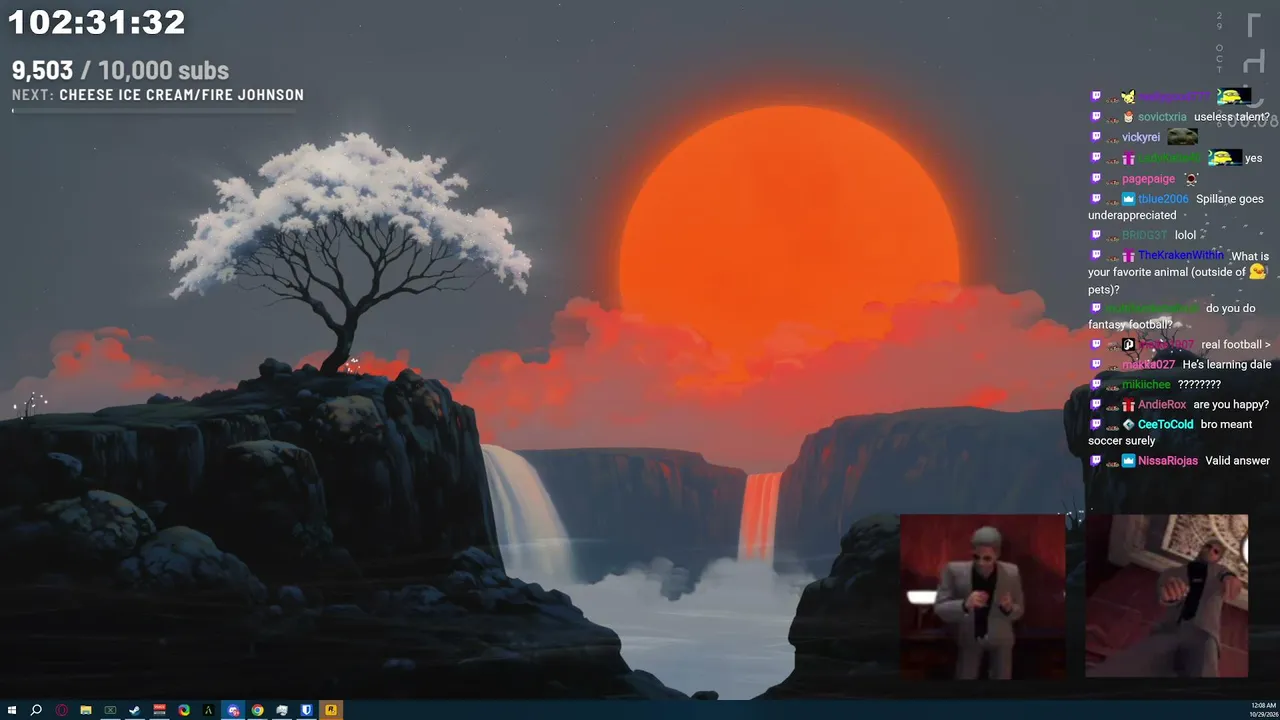
Task: Click the "useless talent?" chat message
Action: click(x=1231, y=117)
